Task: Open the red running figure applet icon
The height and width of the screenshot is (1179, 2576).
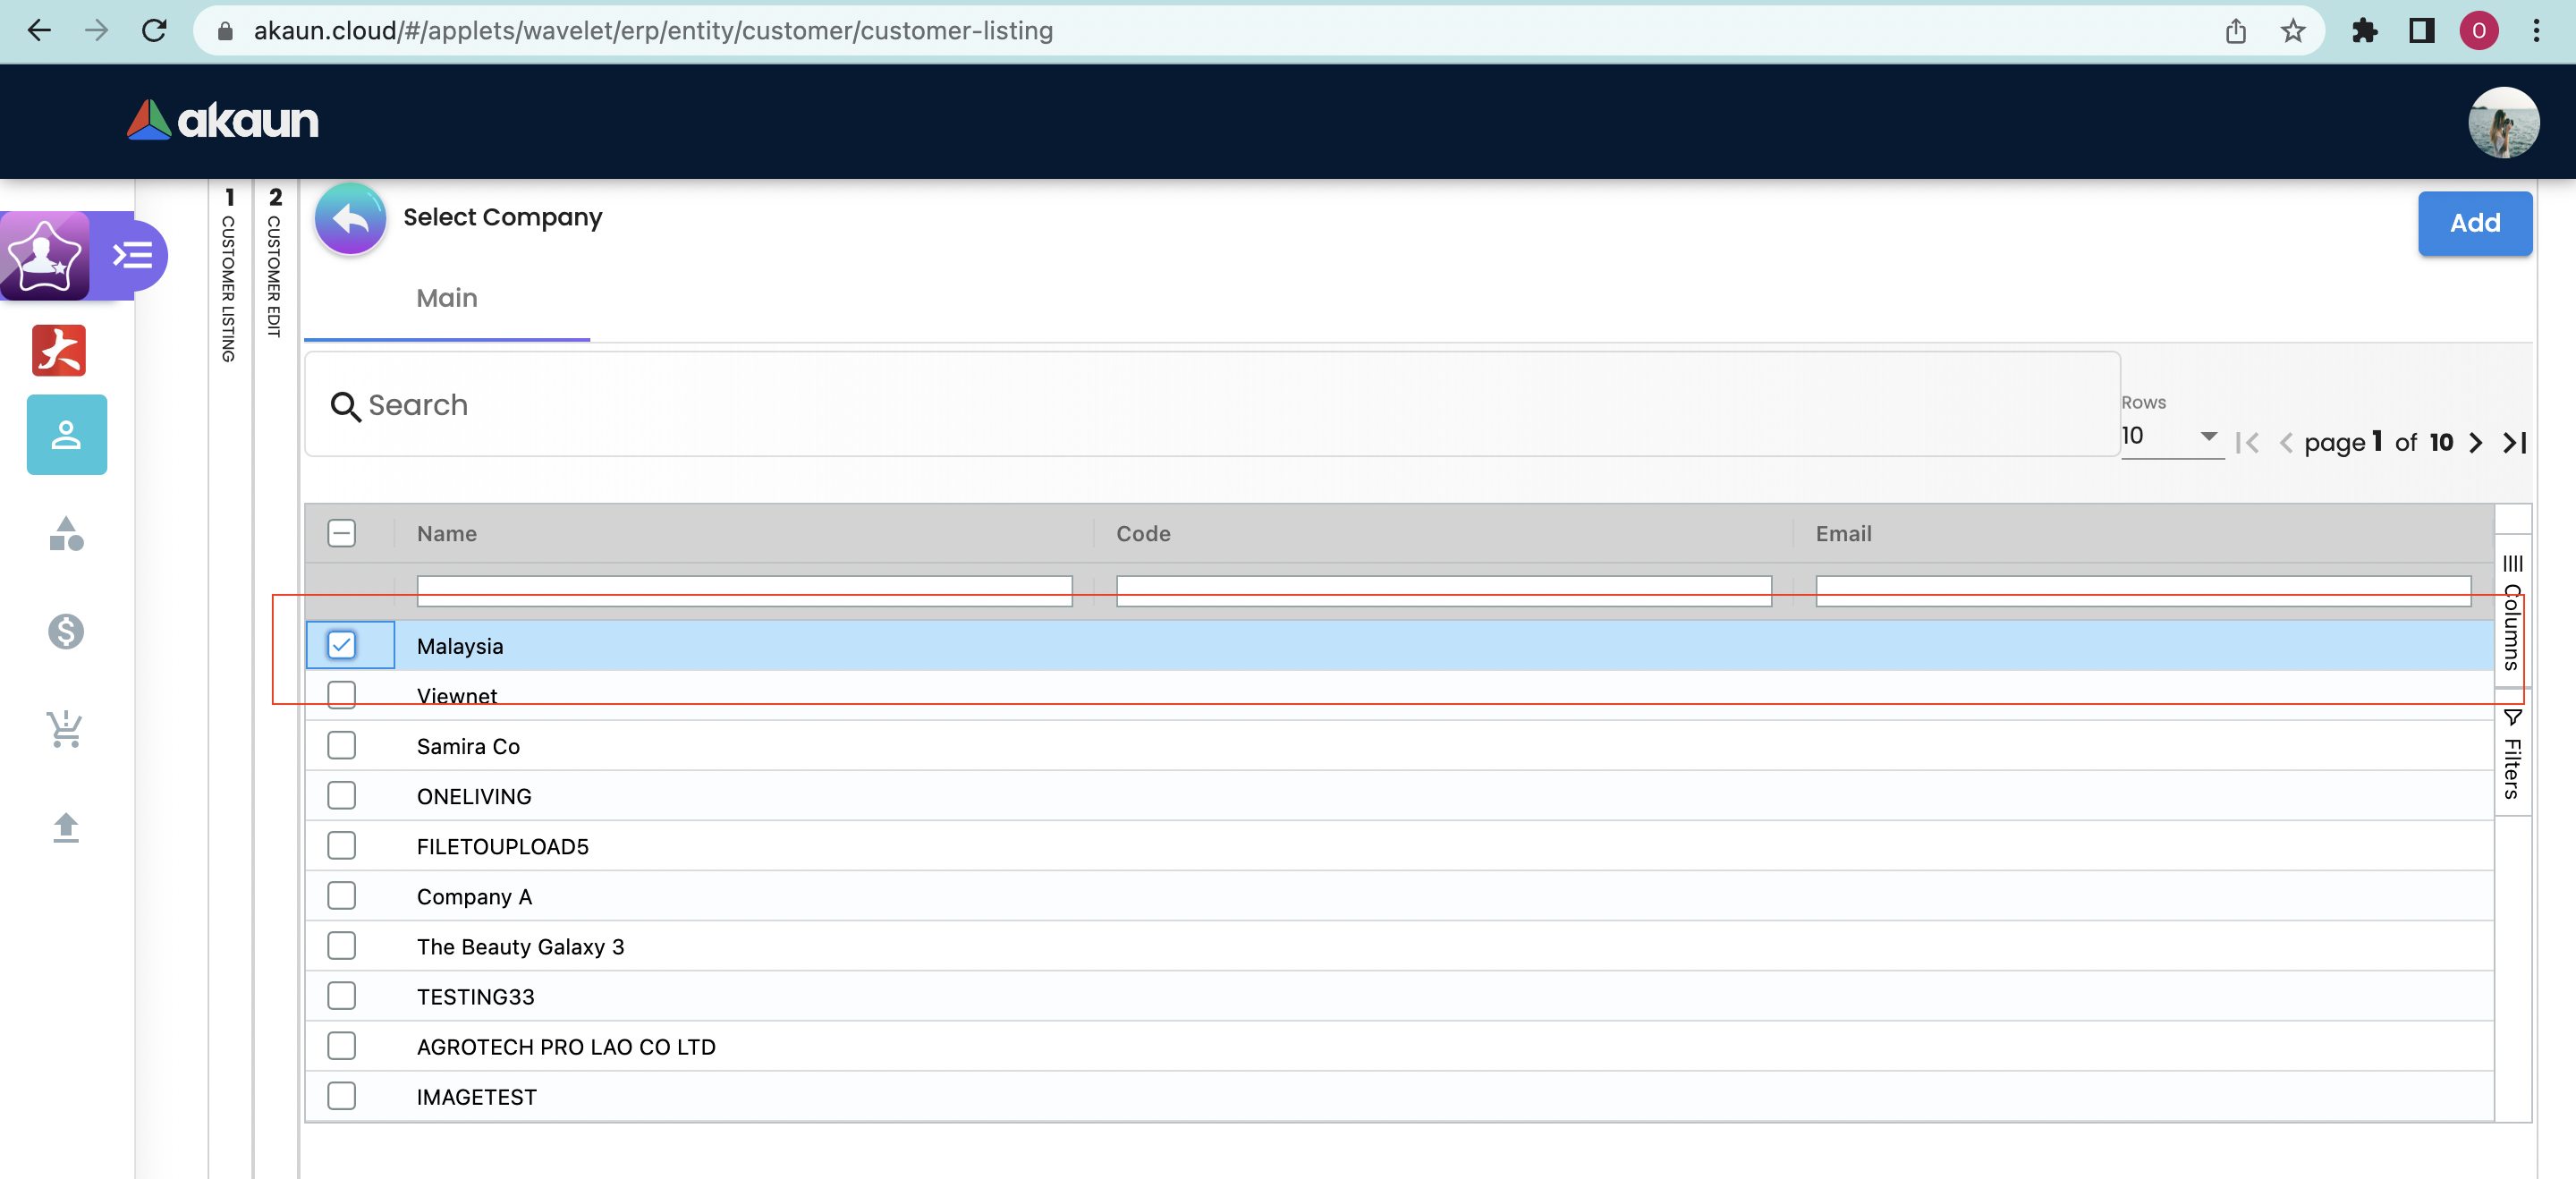Action: coord(59,350)
